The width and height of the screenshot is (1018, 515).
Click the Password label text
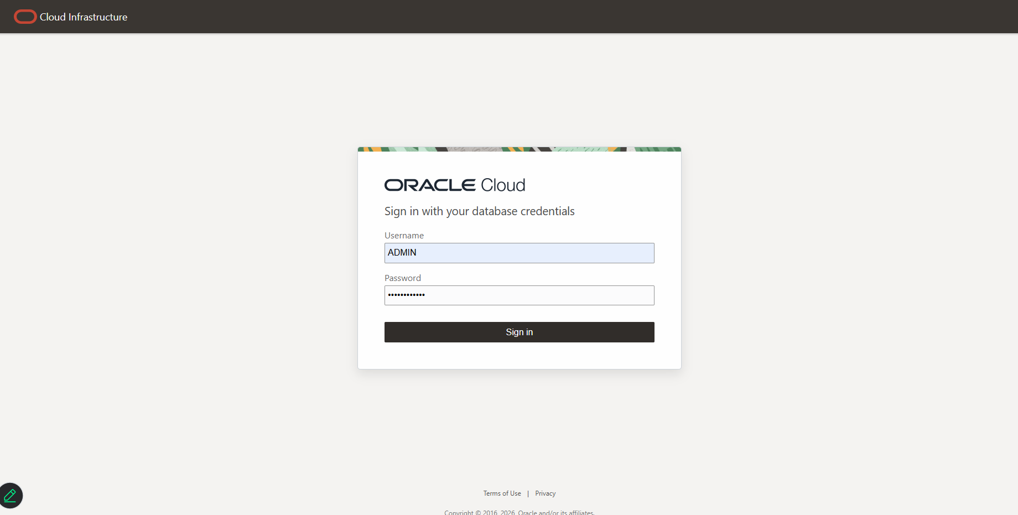403,278
